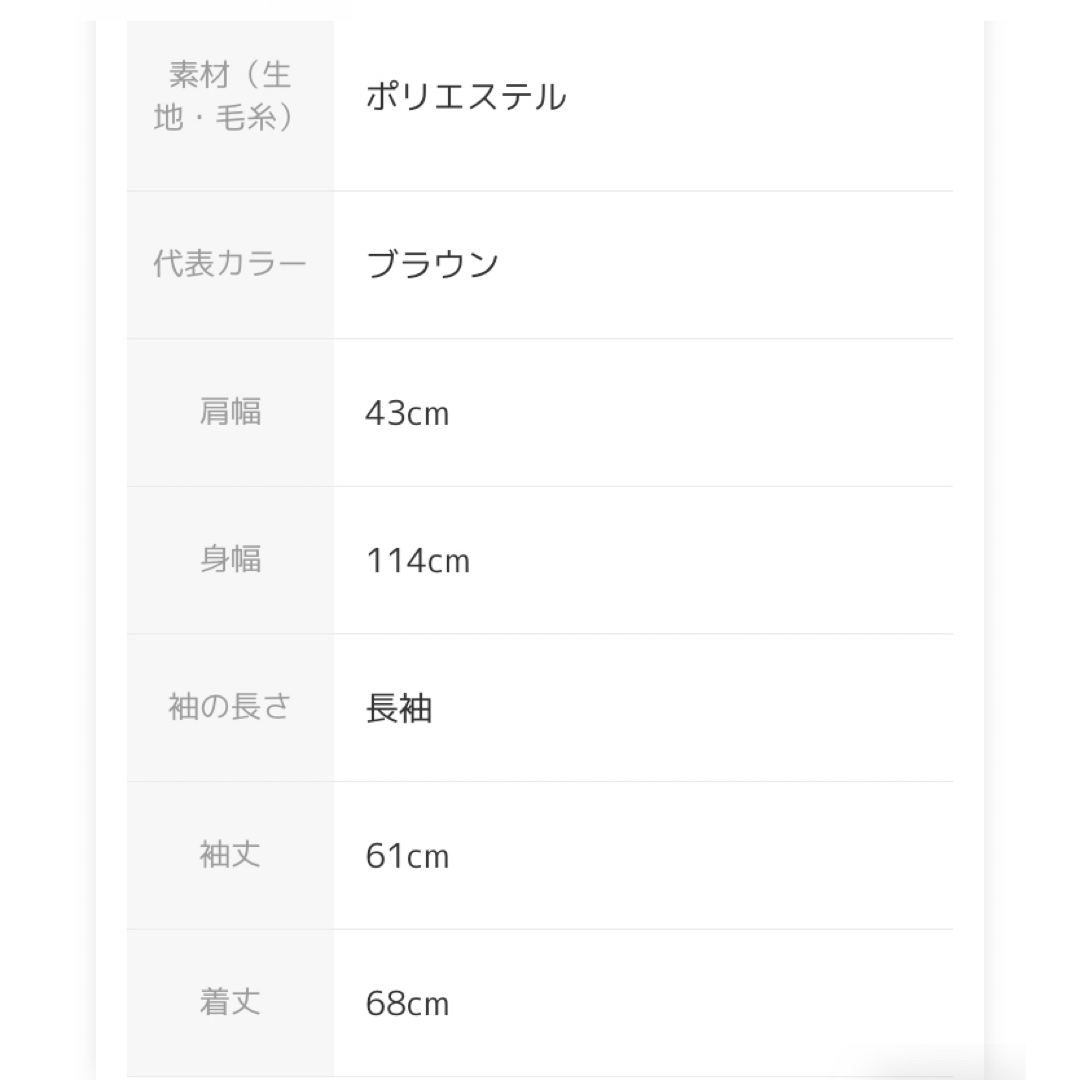Click the 114cm body width value

point(417,561)
